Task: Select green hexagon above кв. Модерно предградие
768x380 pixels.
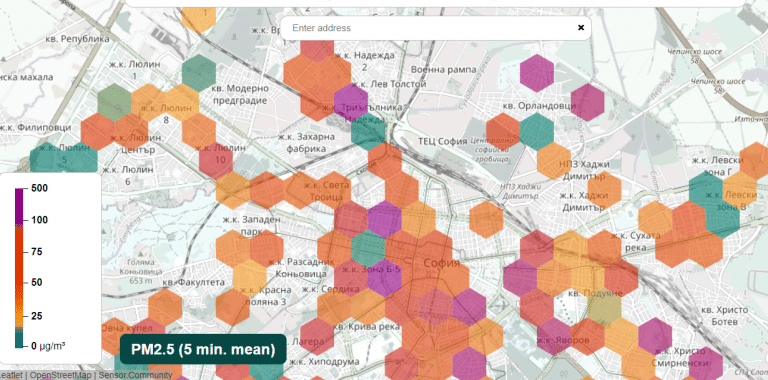Action: pos(199,73)
